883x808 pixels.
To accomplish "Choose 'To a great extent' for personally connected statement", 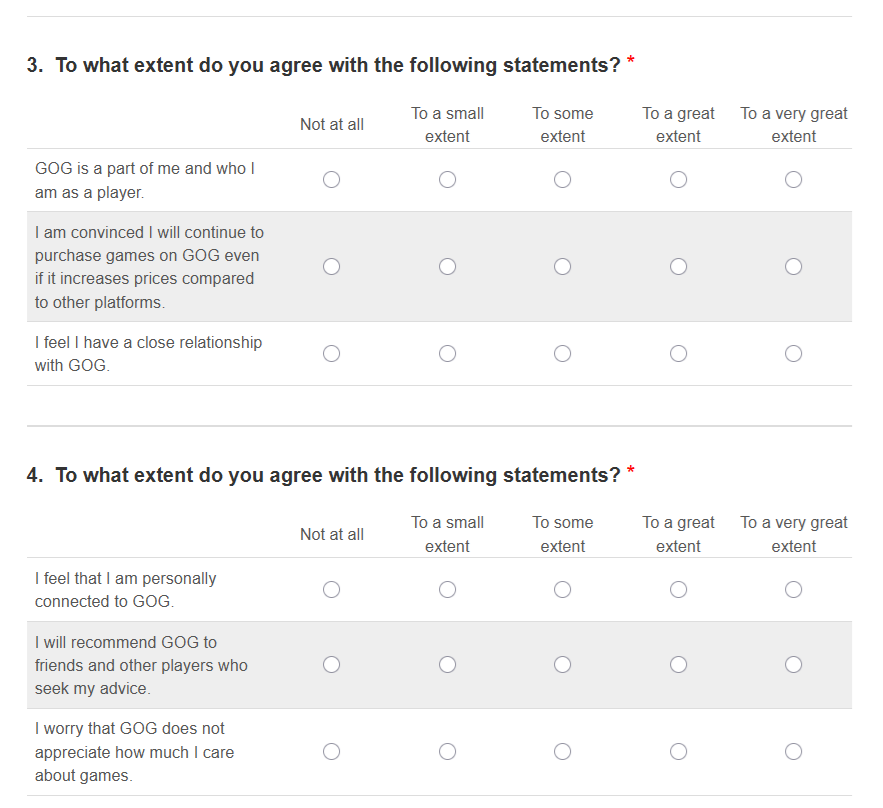I will [x=678, y=590].
